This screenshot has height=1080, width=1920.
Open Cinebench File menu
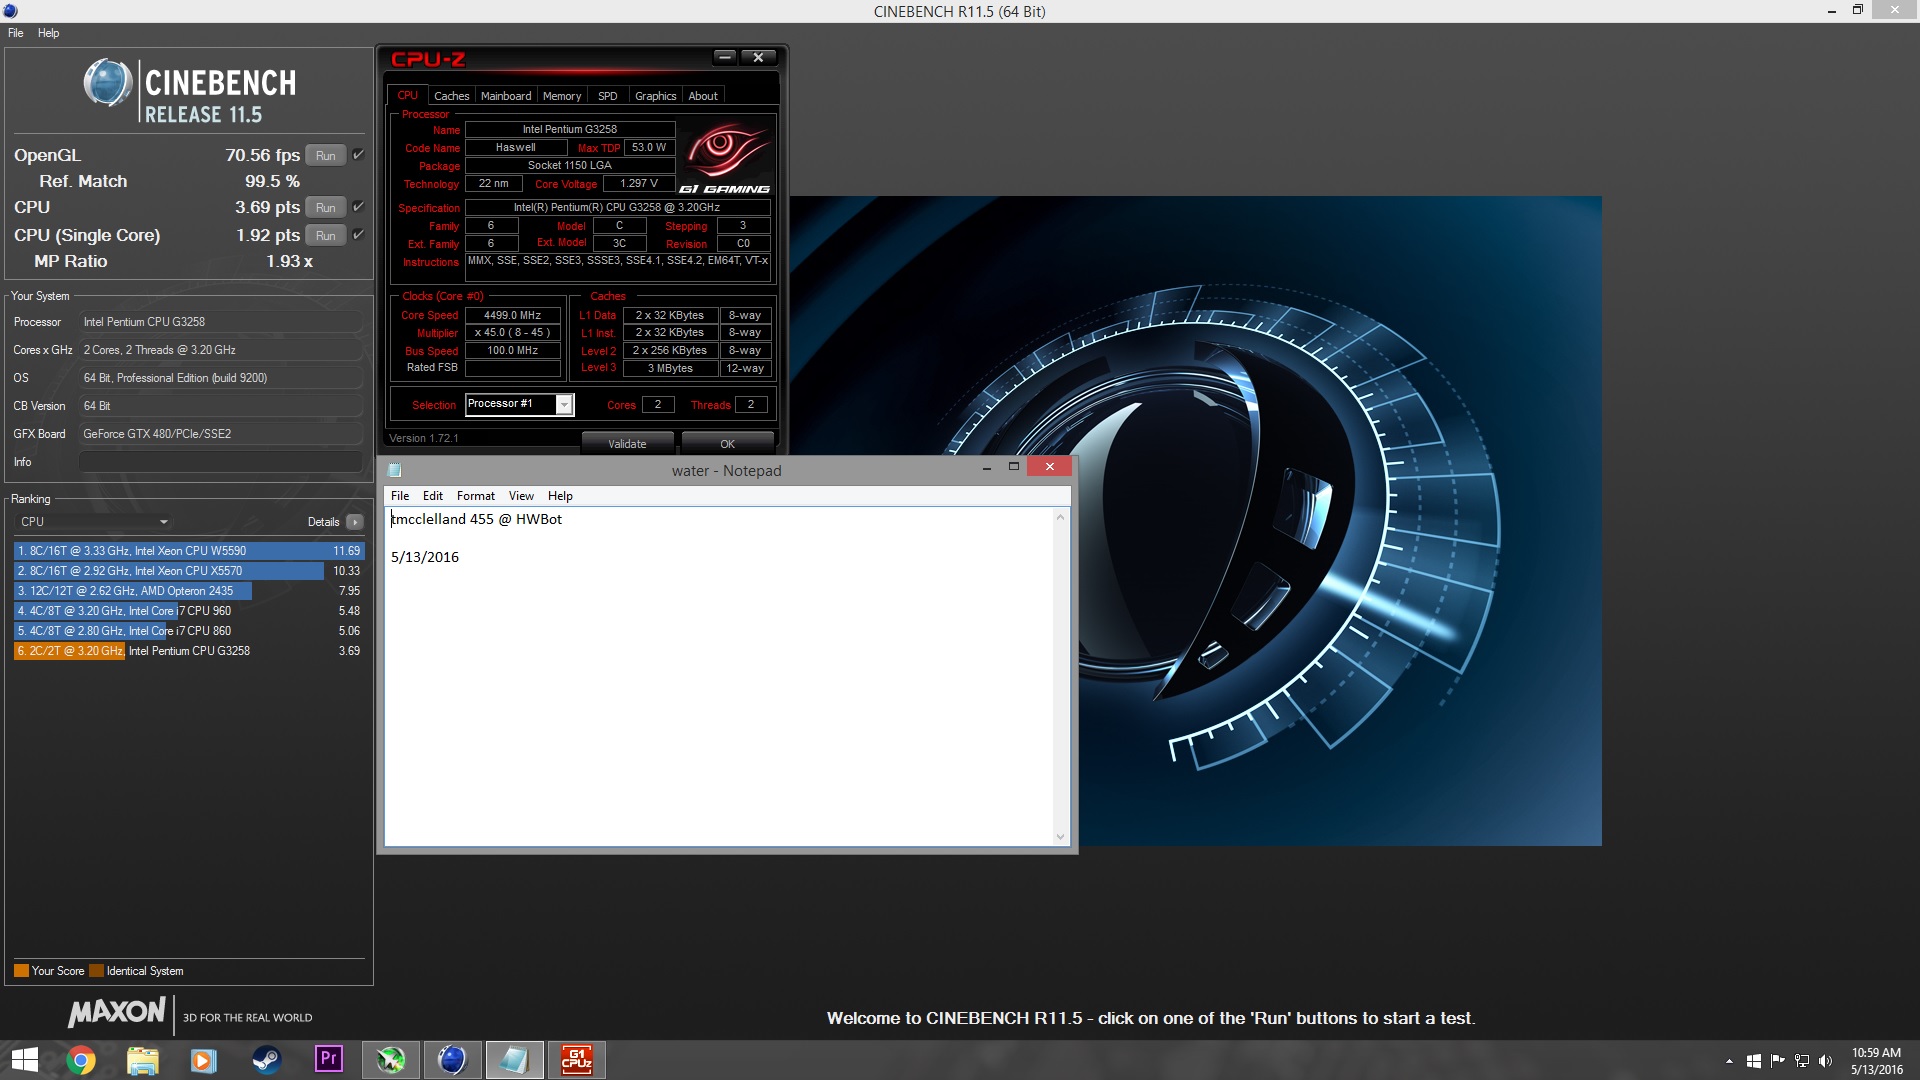click(x=16, y=33)
